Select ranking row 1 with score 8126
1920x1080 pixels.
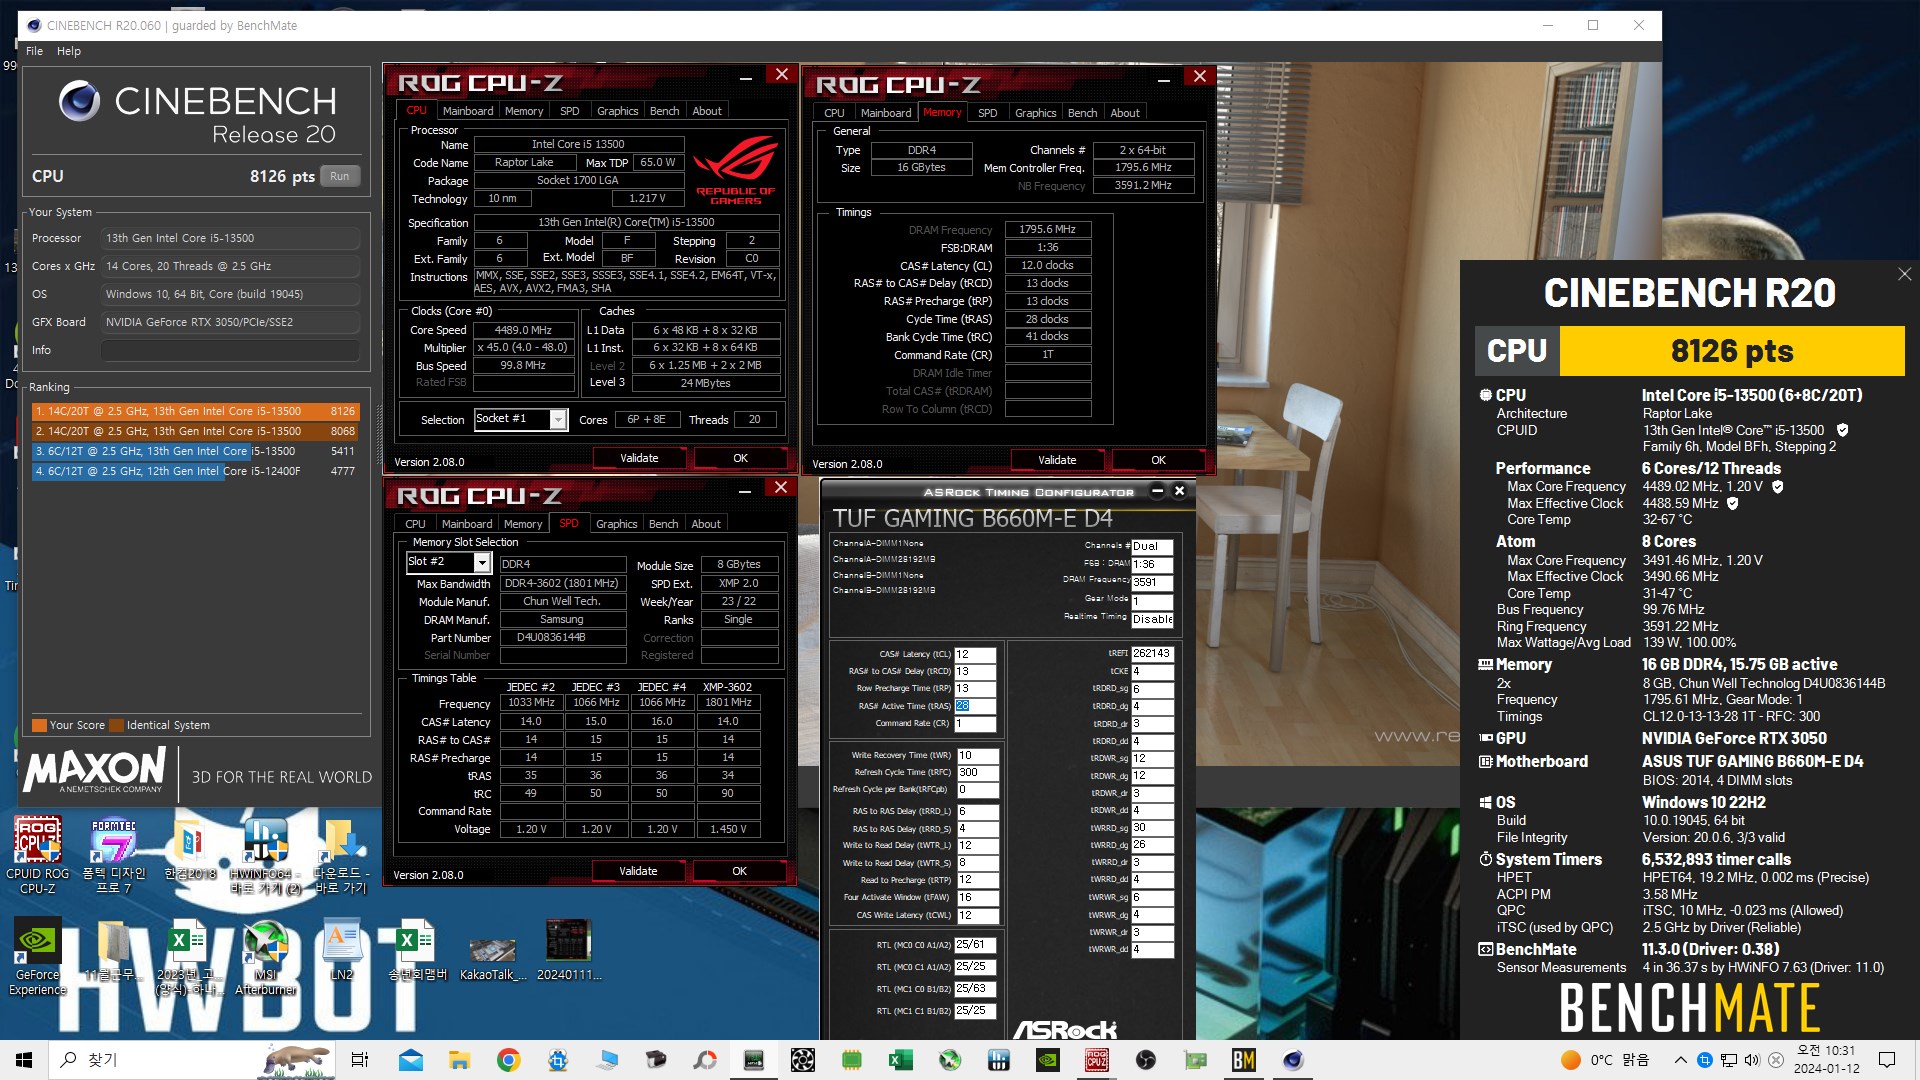pyautogui.click(x=195, y=411)
